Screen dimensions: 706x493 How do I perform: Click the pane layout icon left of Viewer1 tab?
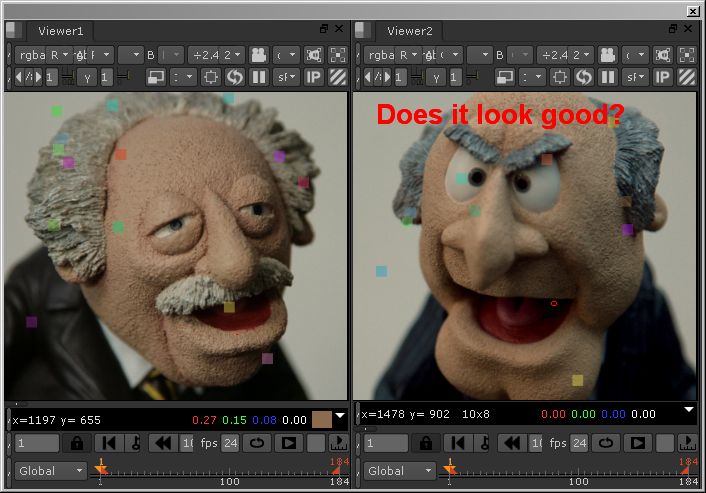(14, 31)
